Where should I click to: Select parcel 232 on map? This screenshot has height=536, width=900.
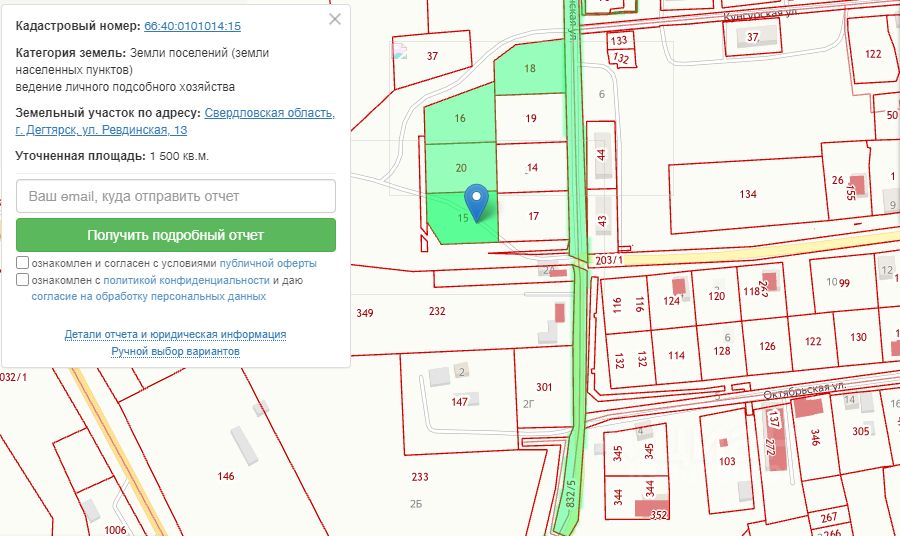pos(437,311)
